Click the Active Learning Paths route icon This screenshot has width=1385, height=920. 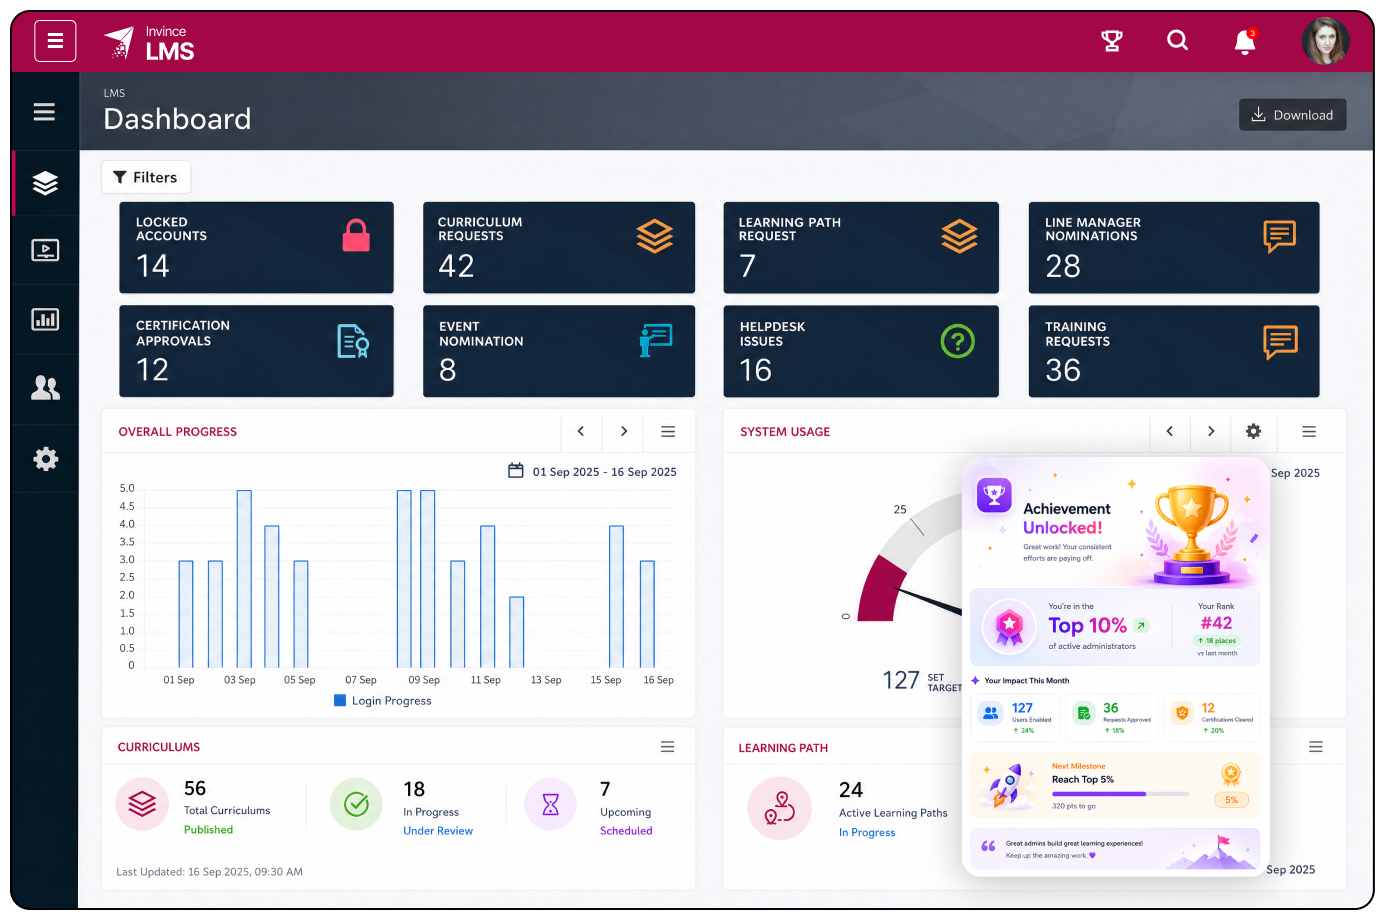coord(779,807)
